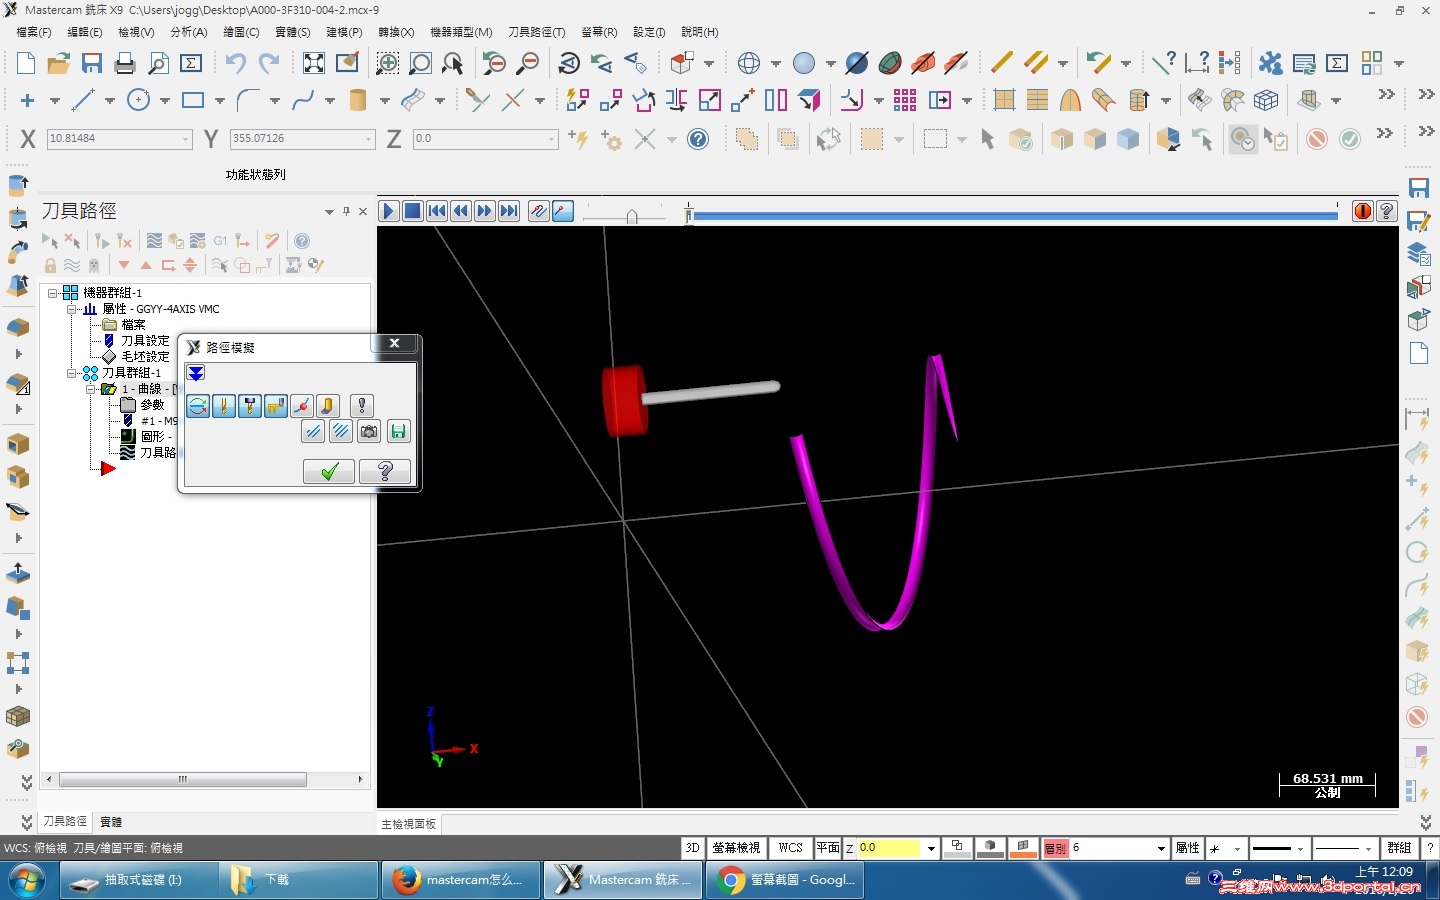
Task: Expand the 路徑模擬 dialog with blue arrows
Action: [196, 373]
